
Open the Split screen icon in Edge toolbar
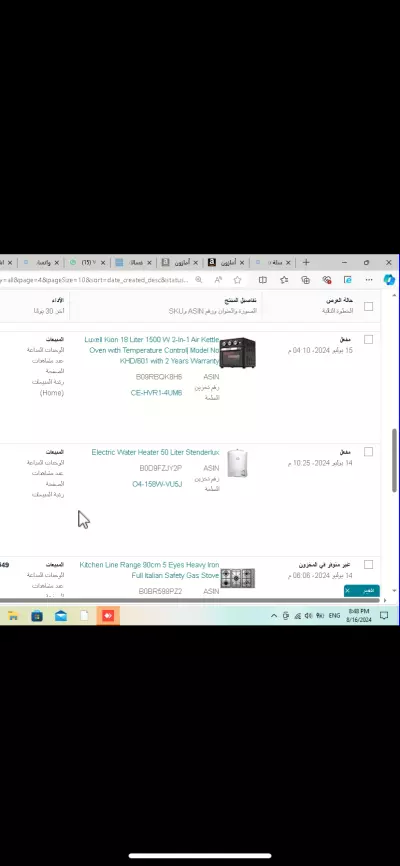(x=263, y=280)
